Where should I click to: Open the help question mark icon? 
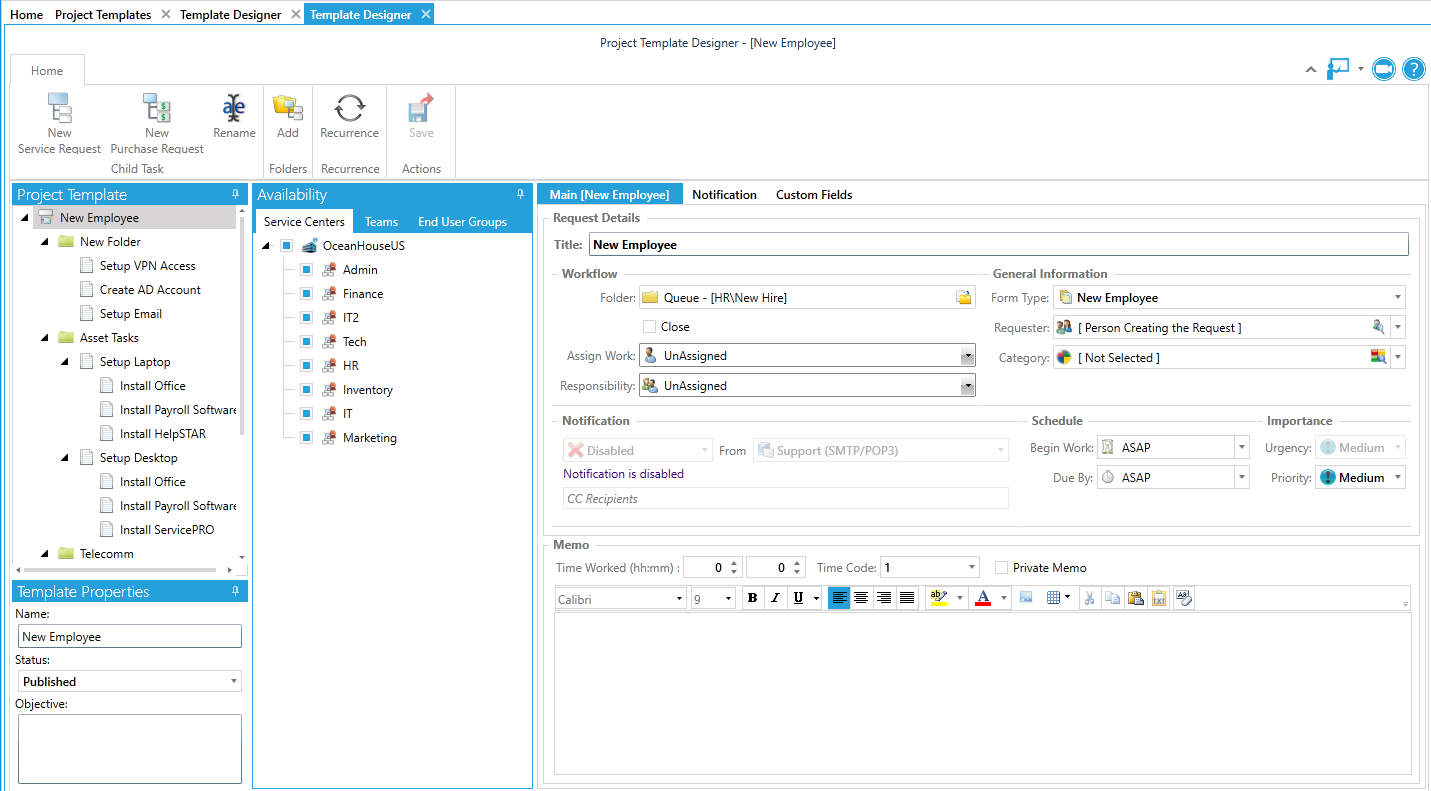pyautogui.click(x=1413, y=69)
